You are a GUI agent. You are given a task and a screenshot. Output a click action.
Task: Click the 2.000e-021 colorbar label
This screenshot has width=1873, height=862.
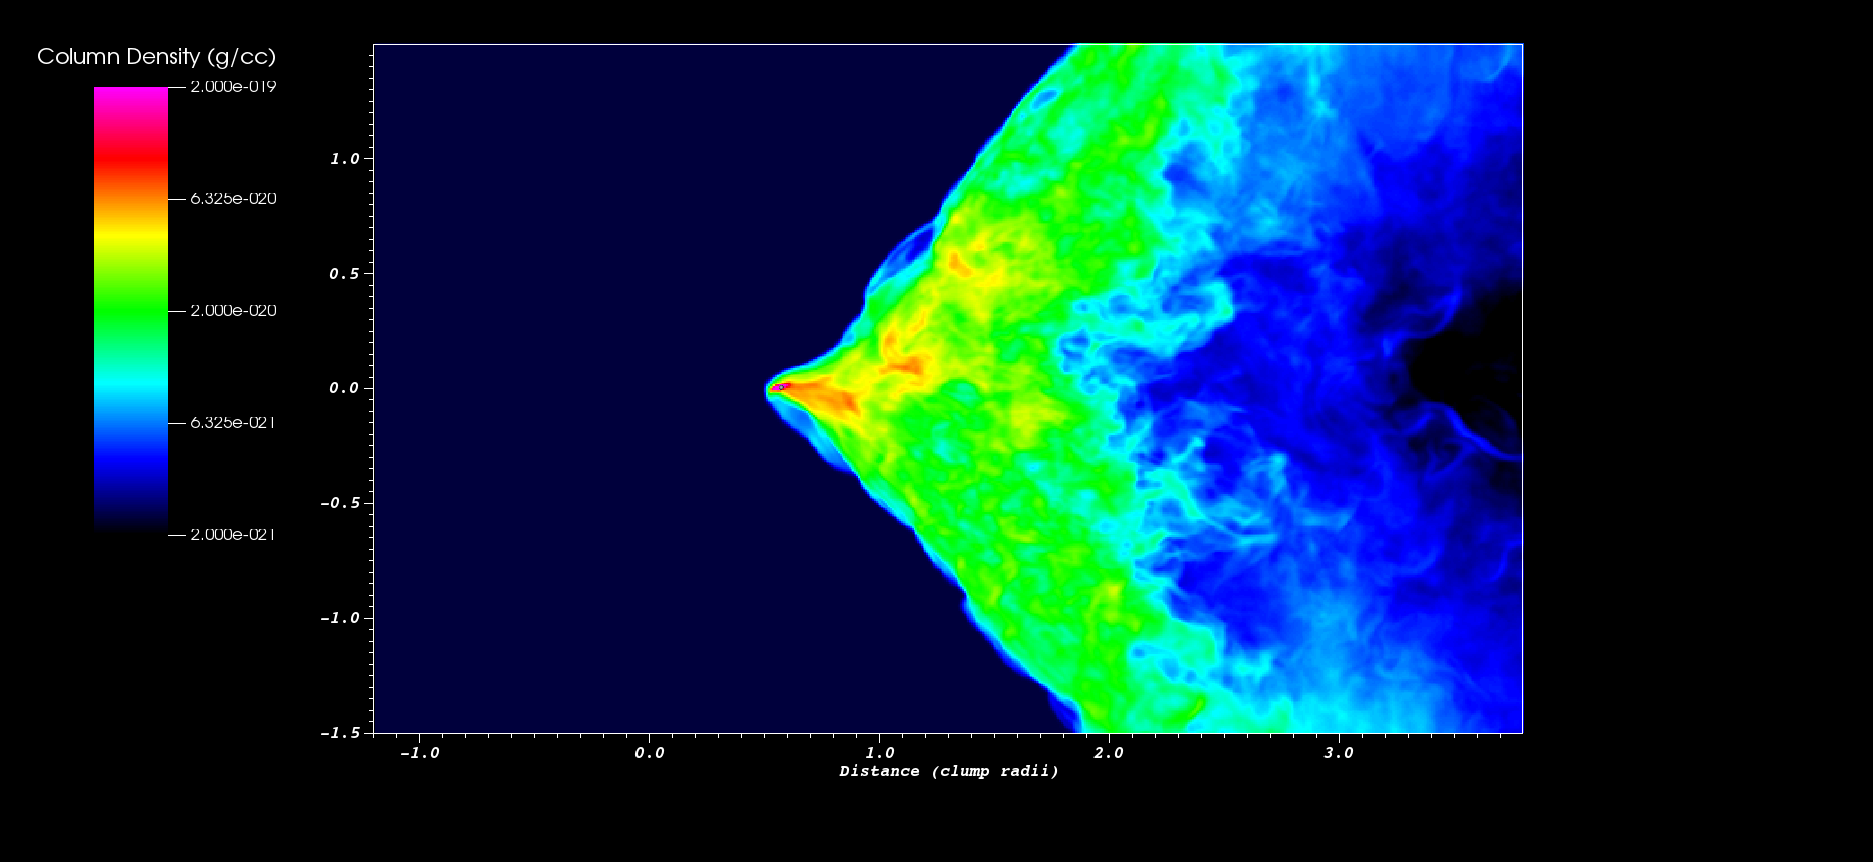click(x=233, y=535)
